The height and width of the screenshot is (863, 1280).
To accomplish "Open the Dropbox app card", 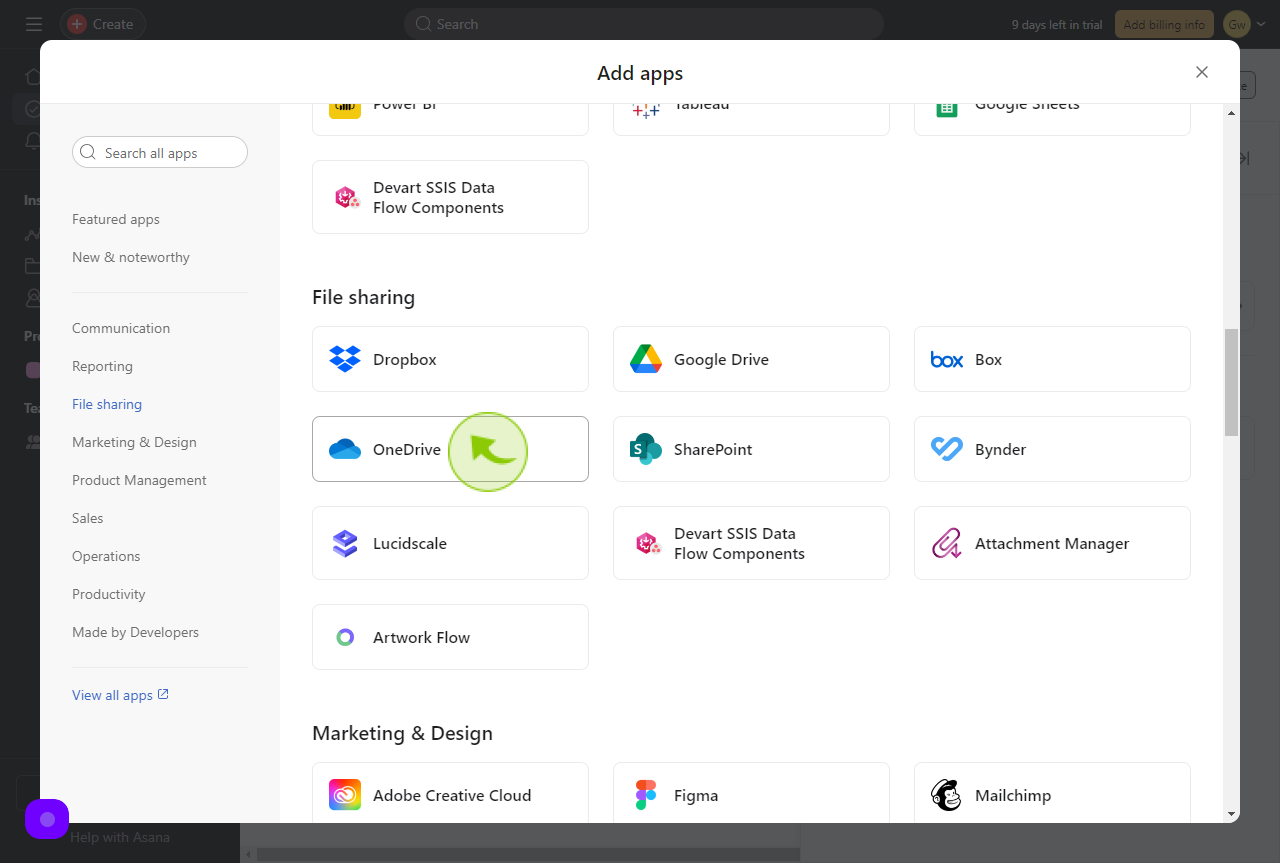I will [x=450, y=359].
